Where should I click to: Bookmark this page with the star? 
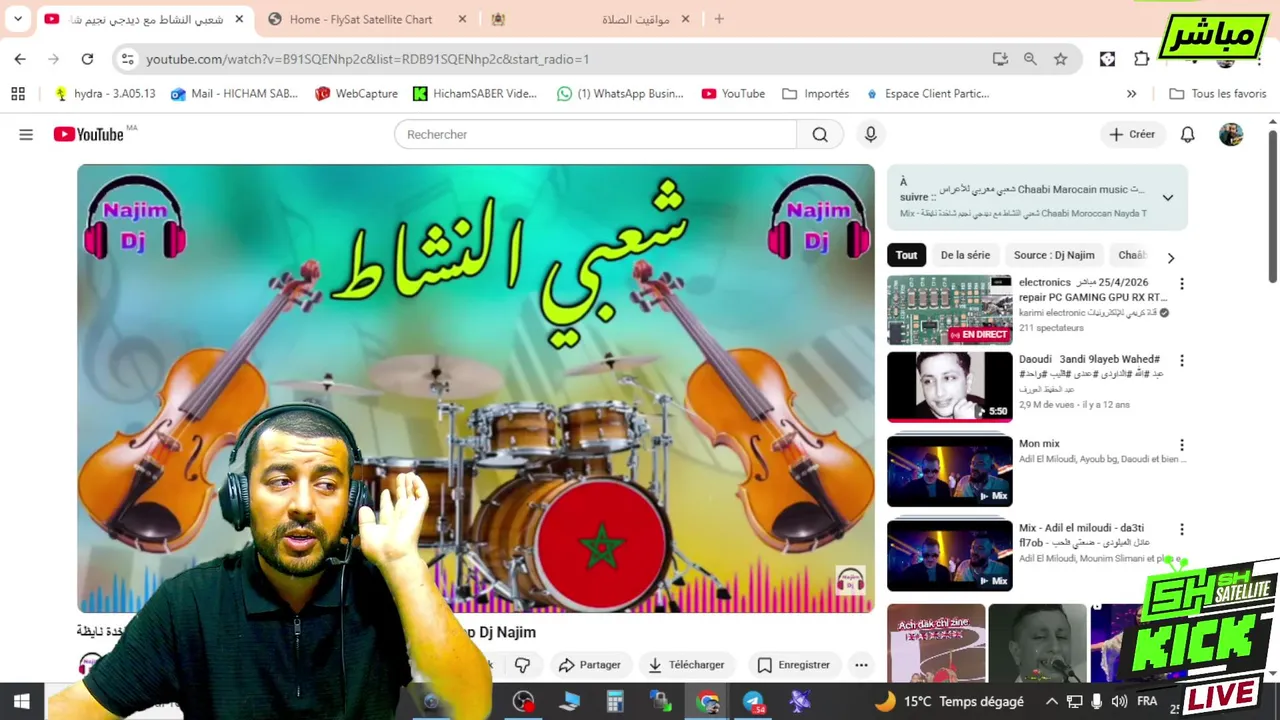tap(1060, 59)
